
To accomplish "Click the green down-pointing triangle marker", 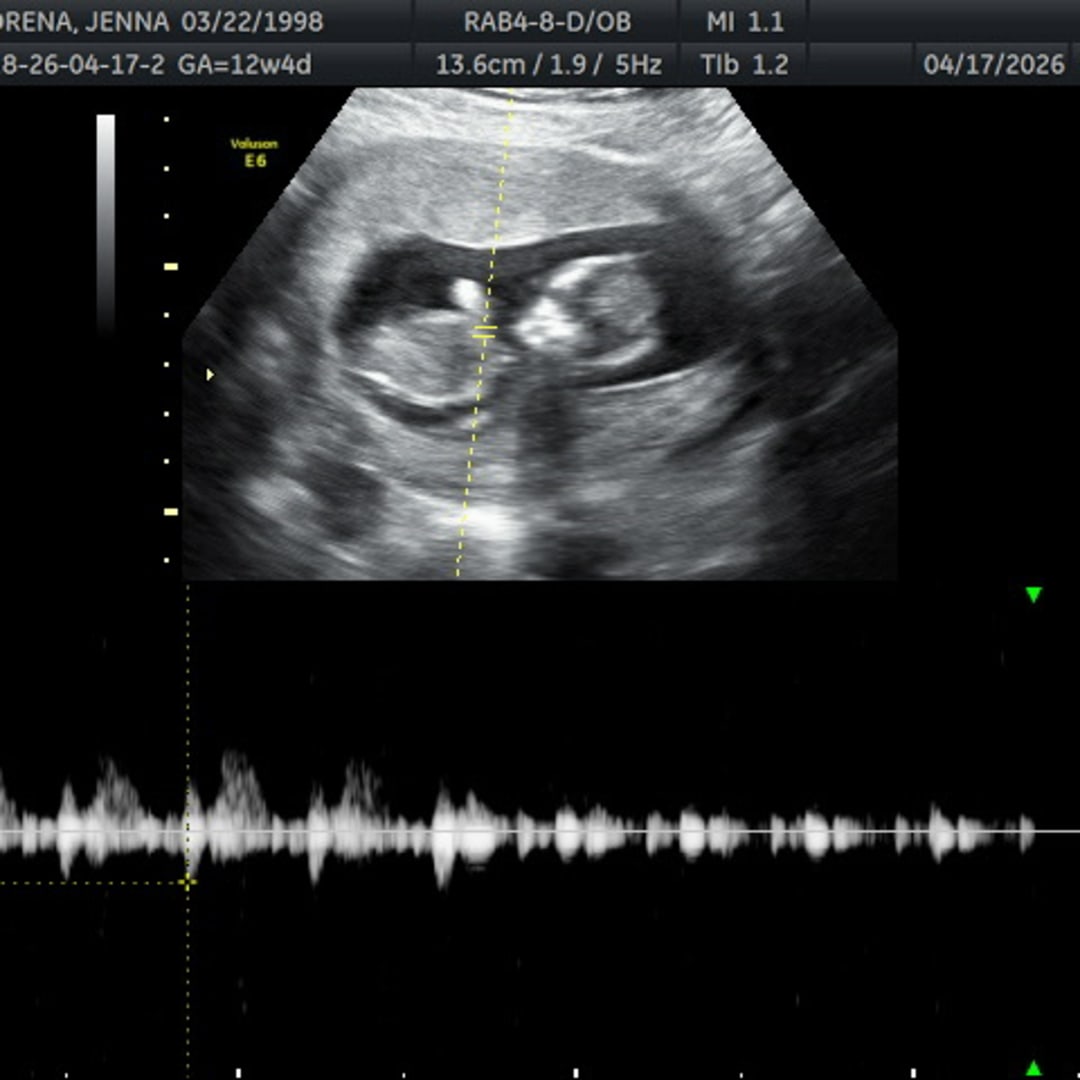I will tap(1033, 594).
